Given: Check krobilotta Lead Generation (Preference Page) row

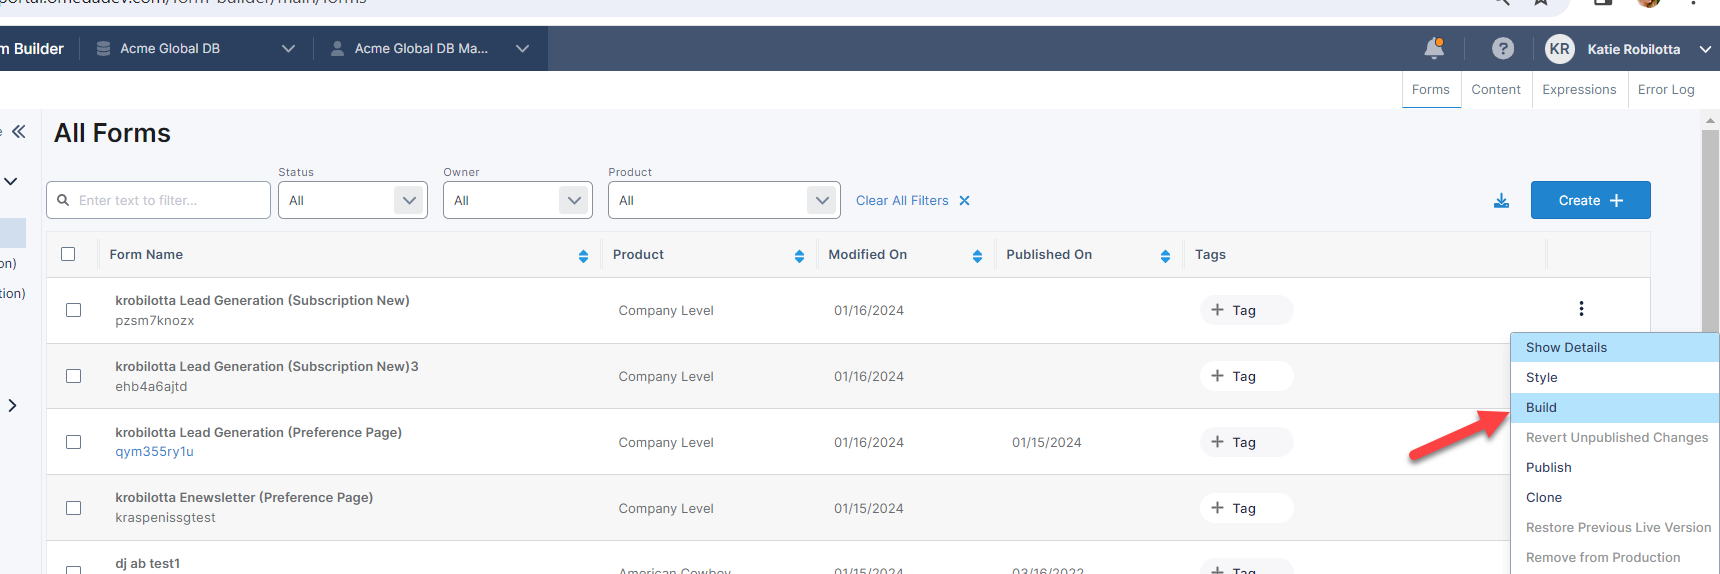Looking at the screenshot, I should tap(73, 442).
